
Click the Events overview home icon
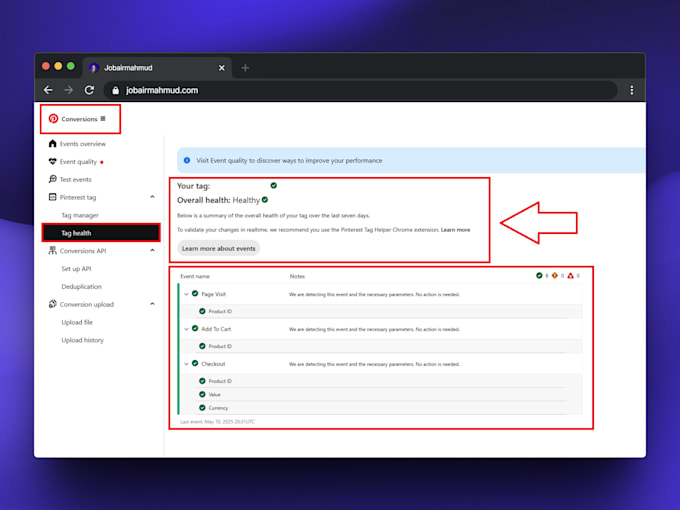coord(52,144)
